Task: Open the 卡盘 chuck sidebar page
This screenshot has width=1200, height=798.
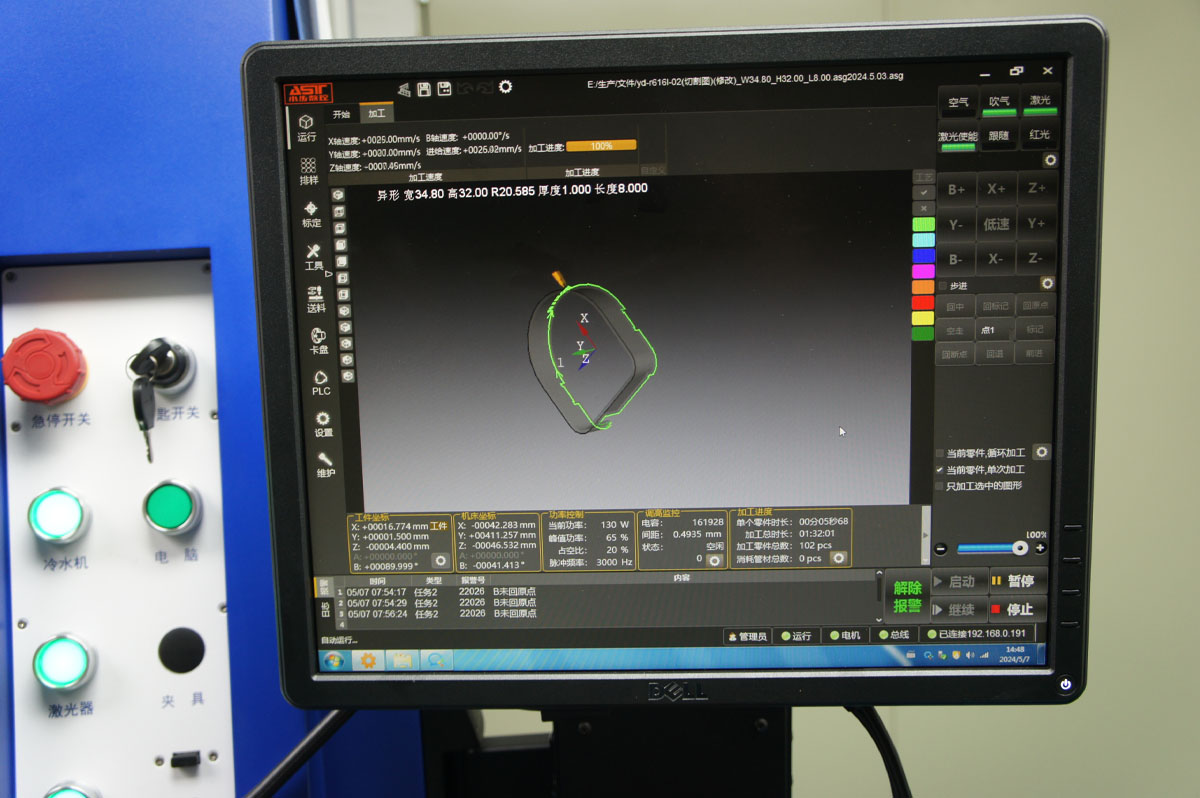Action: pyautogui.click(x=319, y=341)
